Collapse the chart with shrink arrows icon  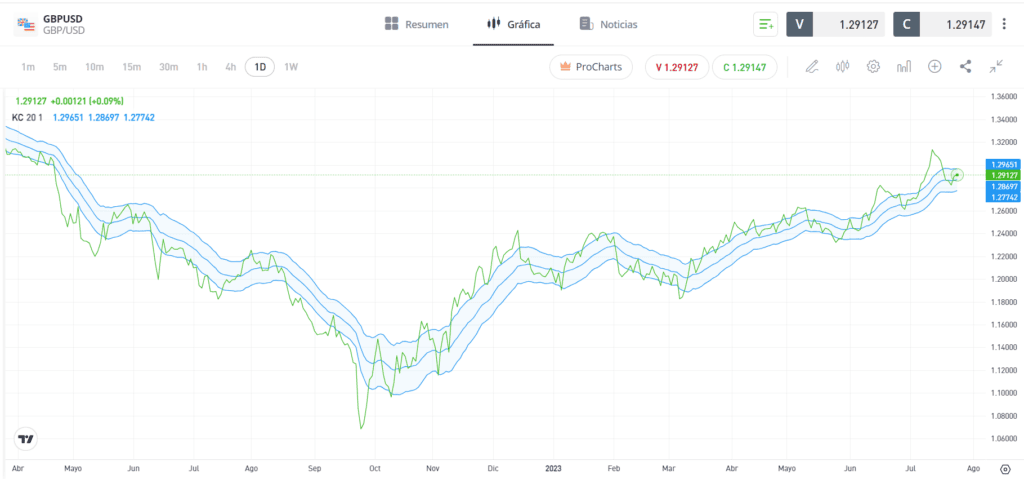pyautogui.click(x=996, y=66)
